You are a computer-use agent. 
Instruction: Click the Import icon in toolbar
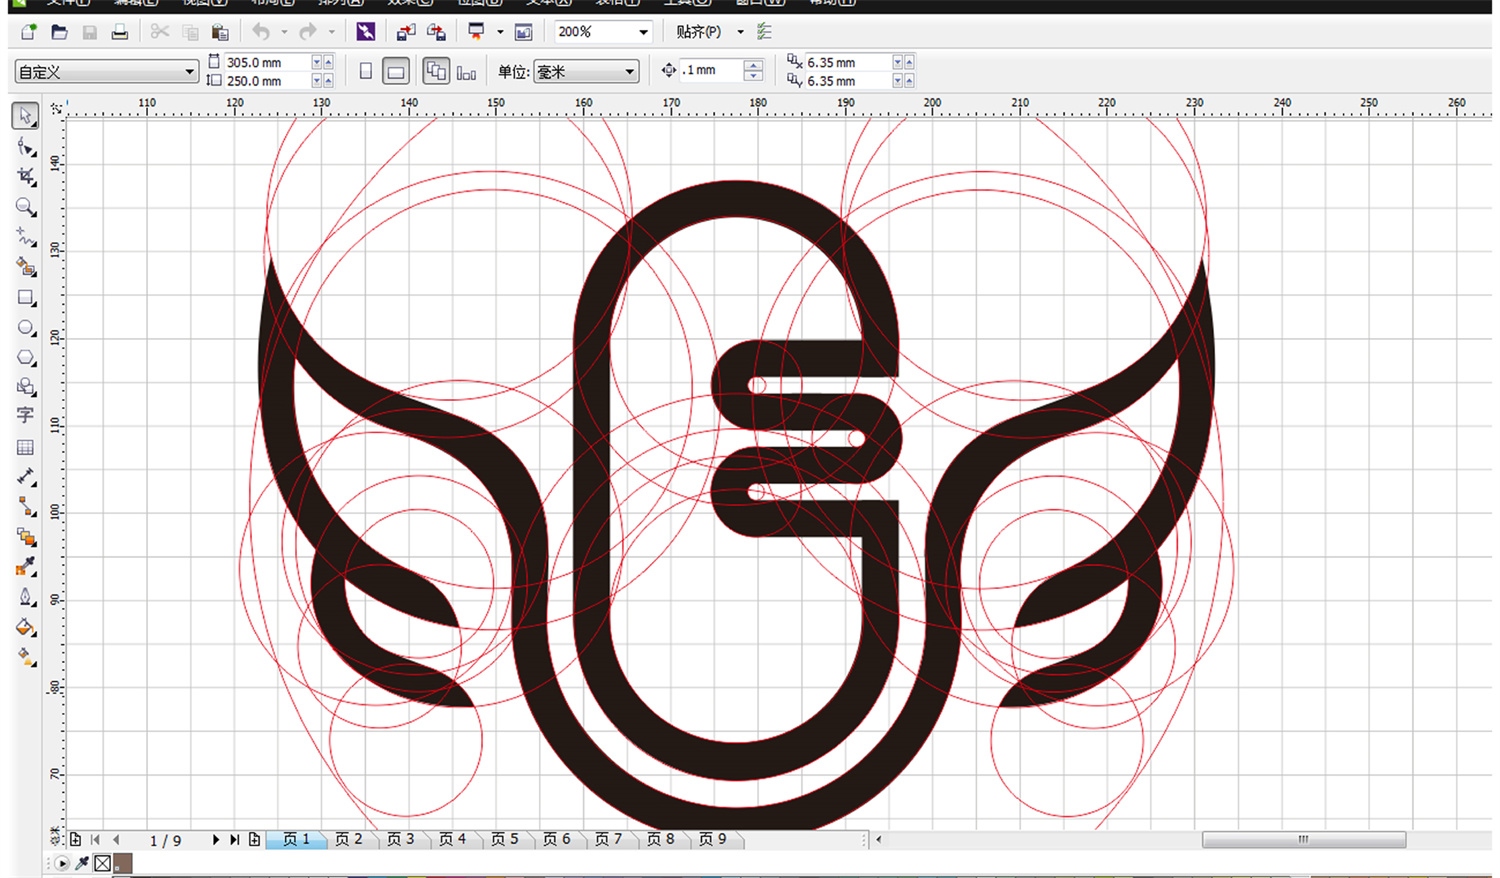click(405, 32)
